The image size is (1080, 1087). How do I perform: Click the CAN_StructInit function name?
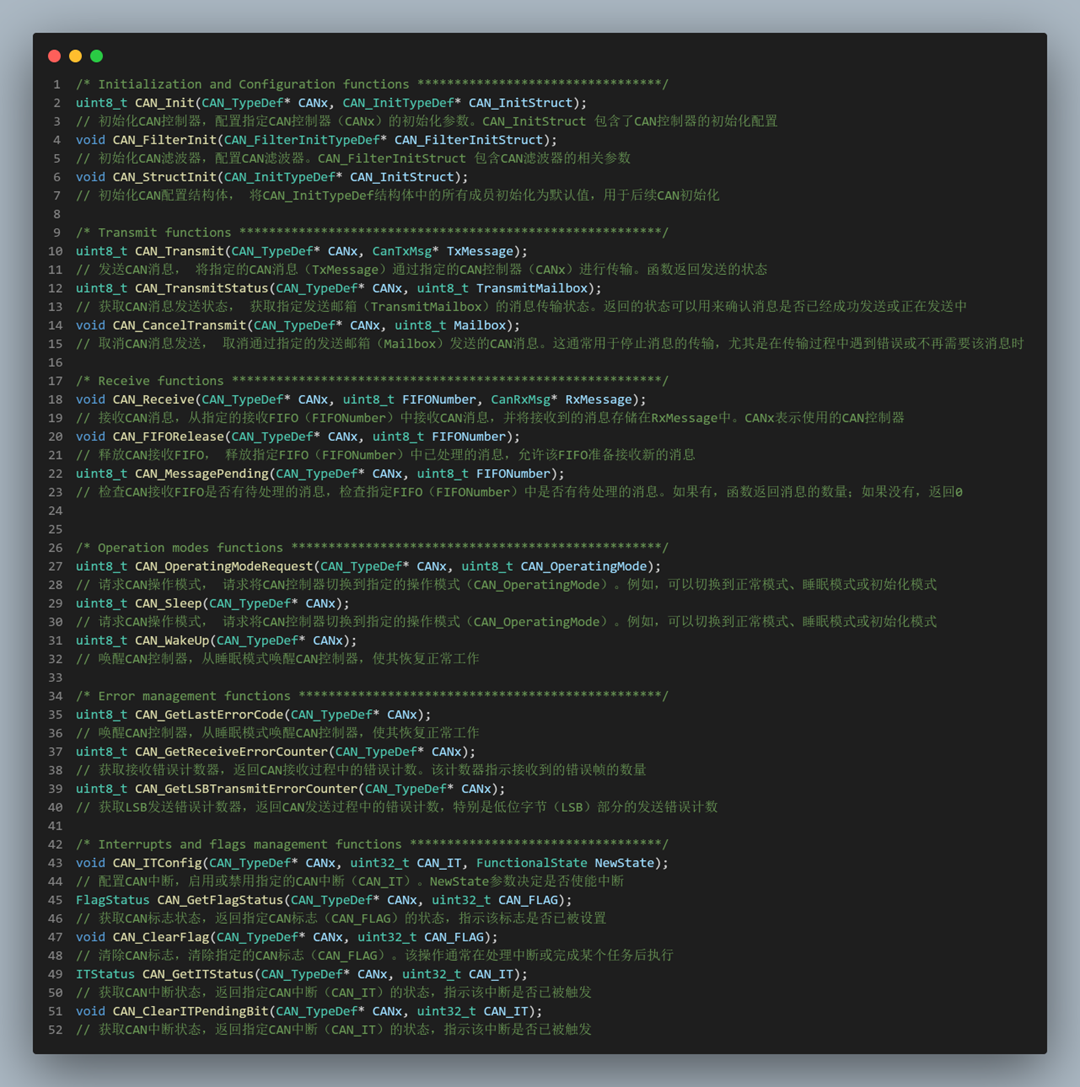point(164,177)
